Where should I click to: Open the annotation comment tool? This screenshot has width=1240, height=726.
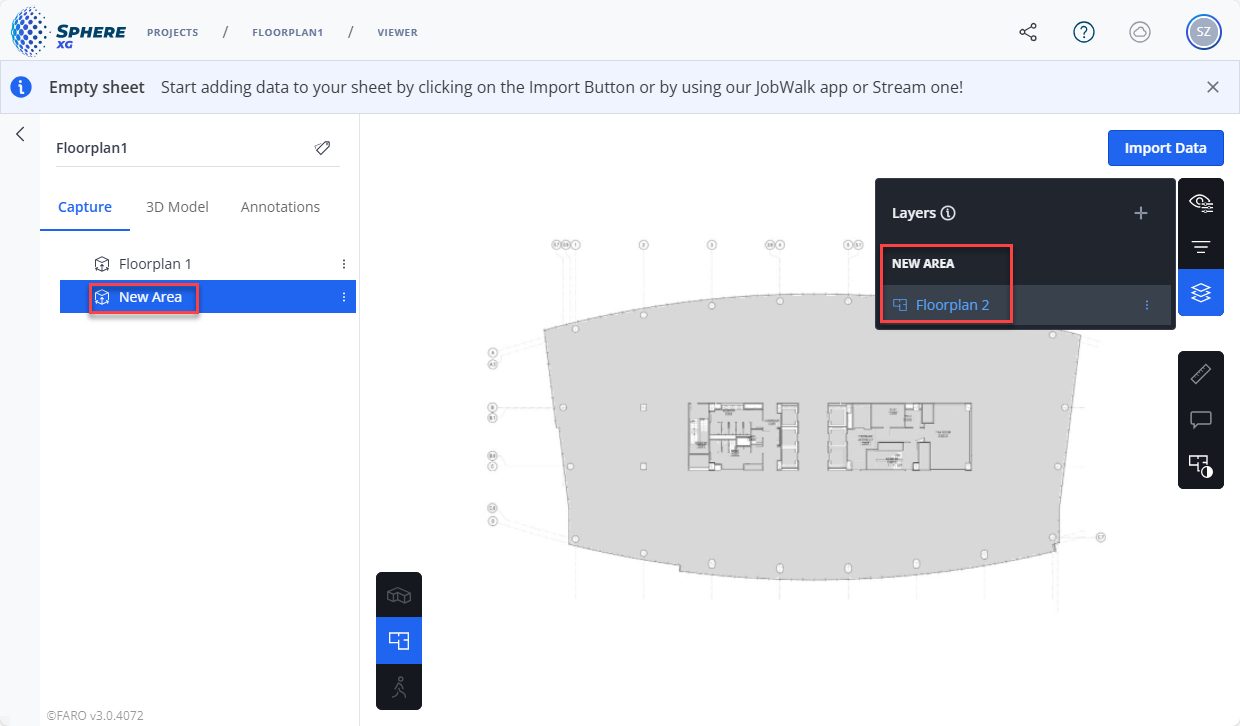point(1201,420)
